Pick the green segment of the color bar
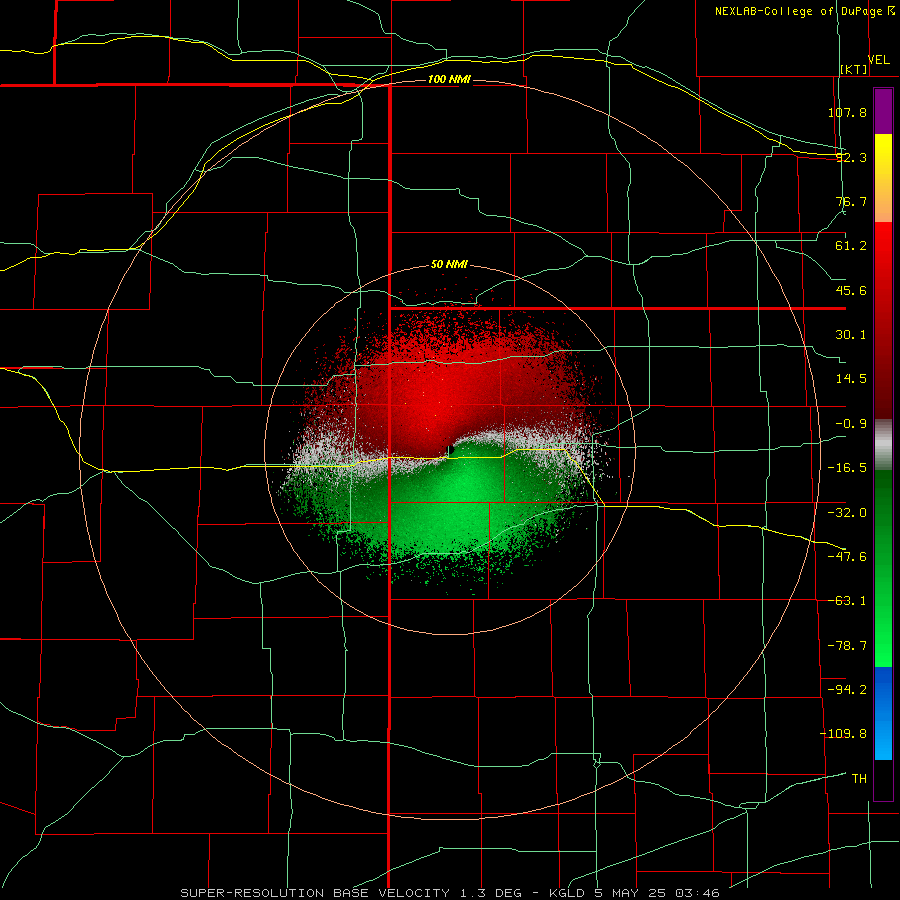 pyautogui.click(x=883, y=568)
